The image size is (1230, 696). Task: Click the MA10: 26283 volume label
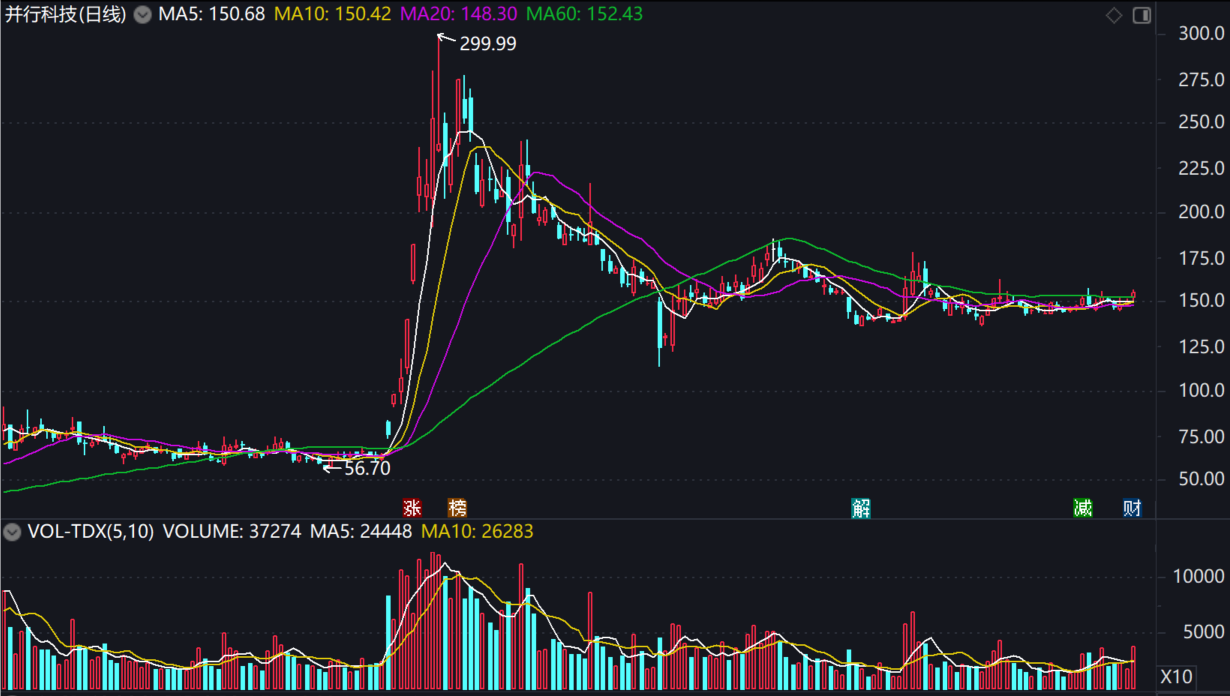click(x=478, y=532)
